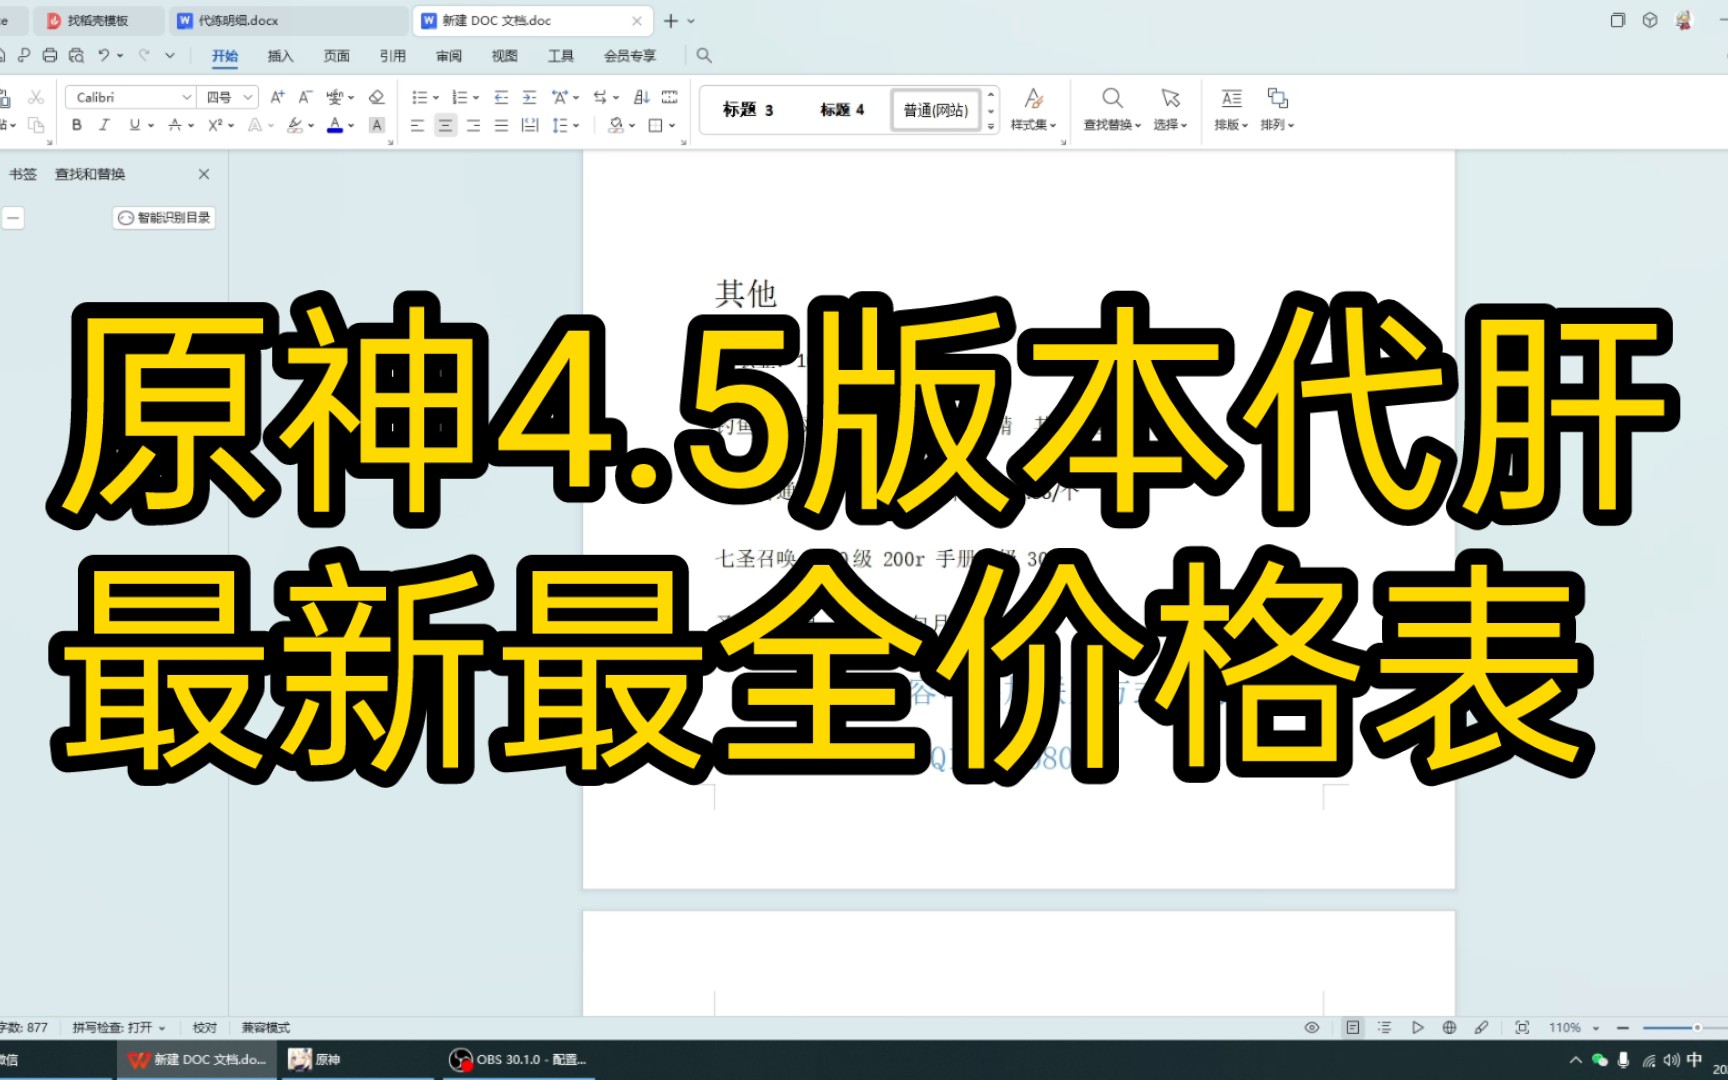This screenshot has width=1728, height=1080.
Task: Justify the paragraph text
Action: click(501, 125)
